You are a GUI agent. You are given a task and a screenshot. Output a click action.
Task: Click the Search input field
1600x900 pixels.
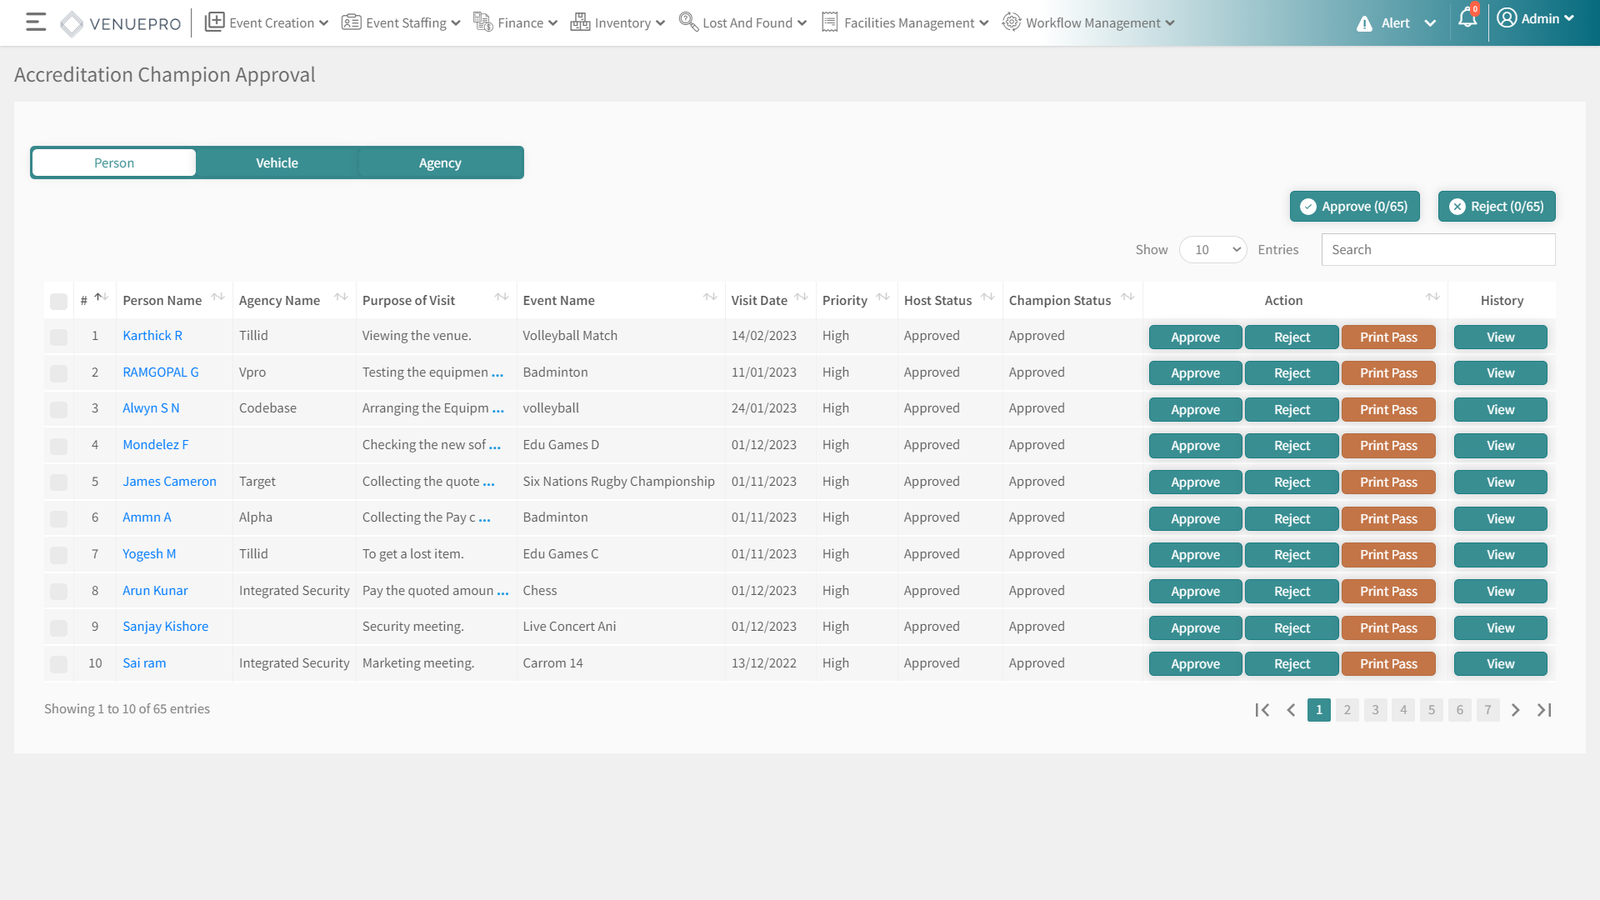1438,250
